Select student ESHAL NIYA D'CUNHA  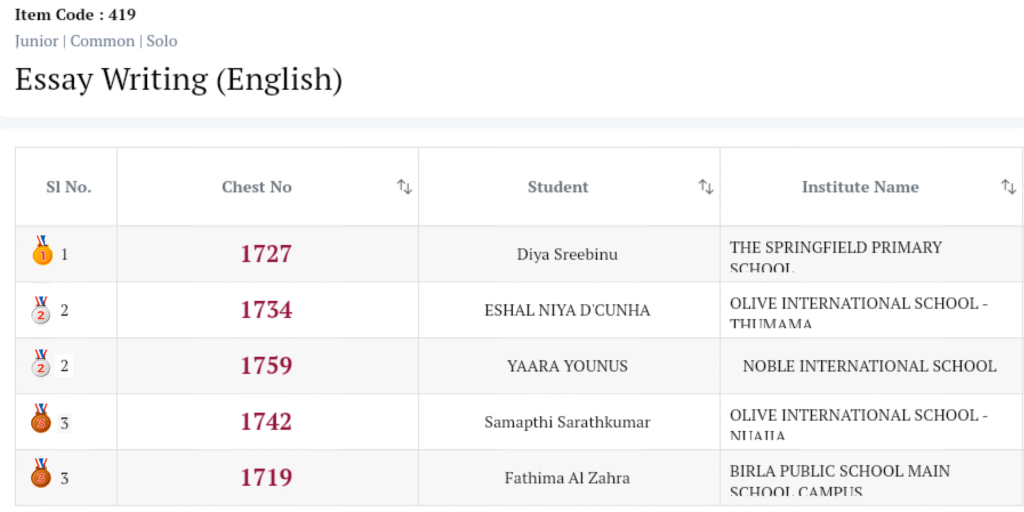567,310
